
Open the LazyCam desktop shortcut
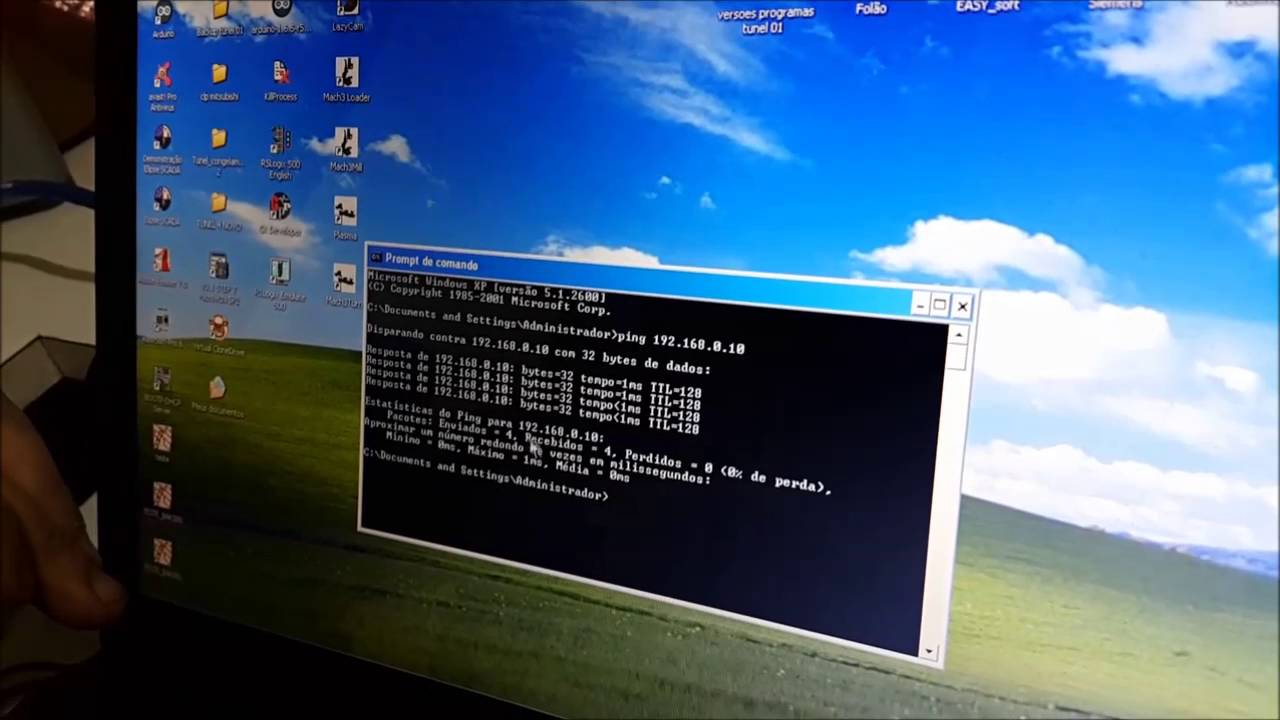tap(347, 14)
